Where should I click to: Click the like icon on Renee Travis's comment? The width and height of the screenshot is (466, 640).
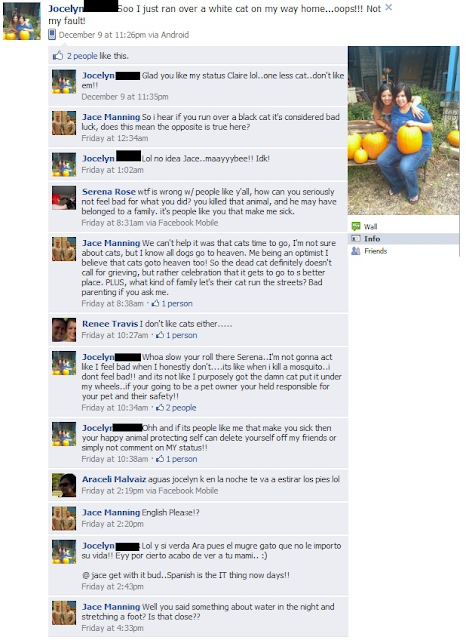tap(160, 335)
